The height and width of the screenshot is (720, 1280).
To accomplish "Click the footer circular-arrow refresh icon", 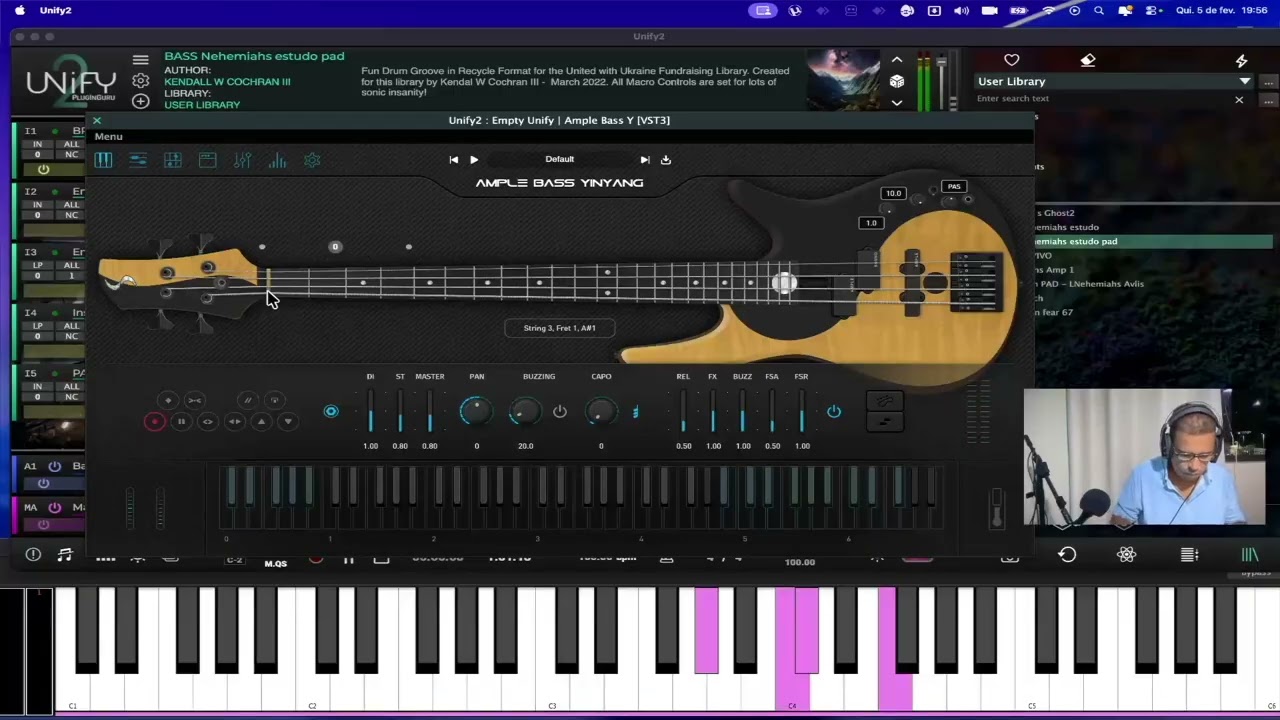I will [1067, 554].
